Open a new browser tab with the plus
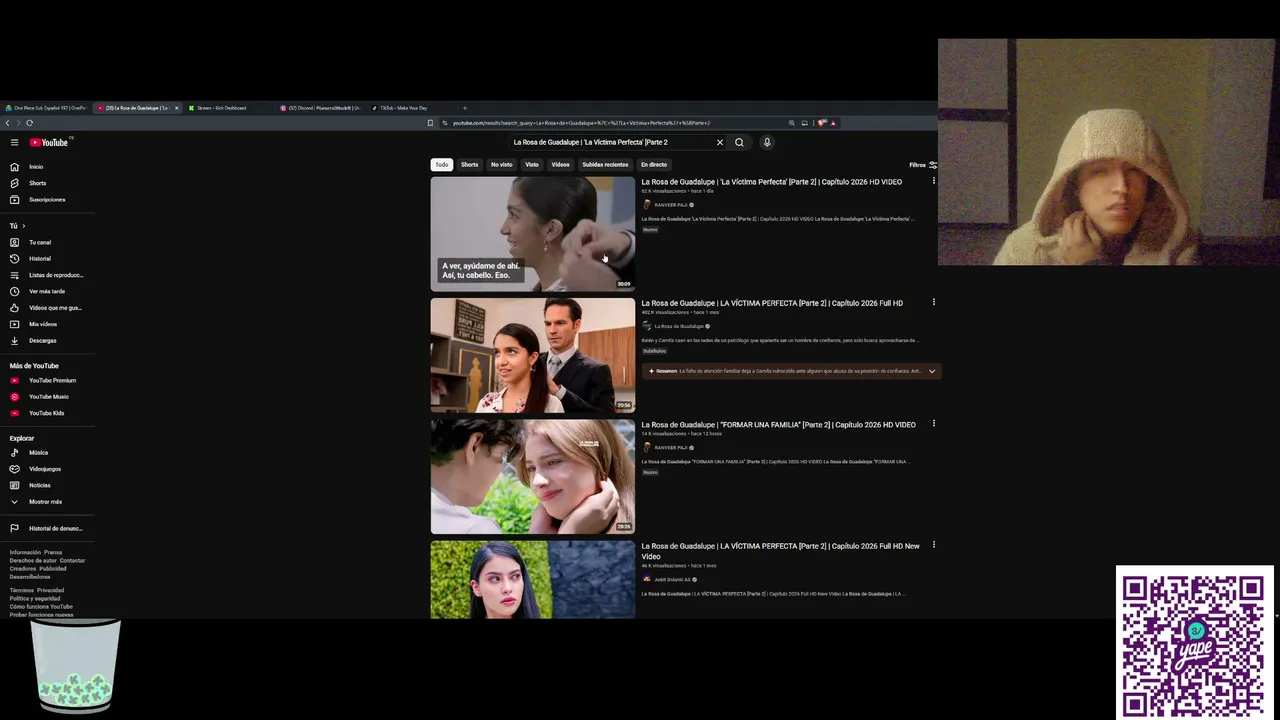This screenshot has height=720, width=1280. (464, 108)
